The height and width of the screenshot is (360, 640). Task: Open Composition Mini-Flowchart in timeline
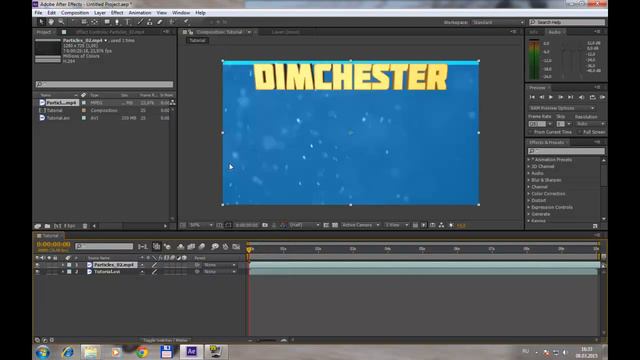(x=142, y=247)
